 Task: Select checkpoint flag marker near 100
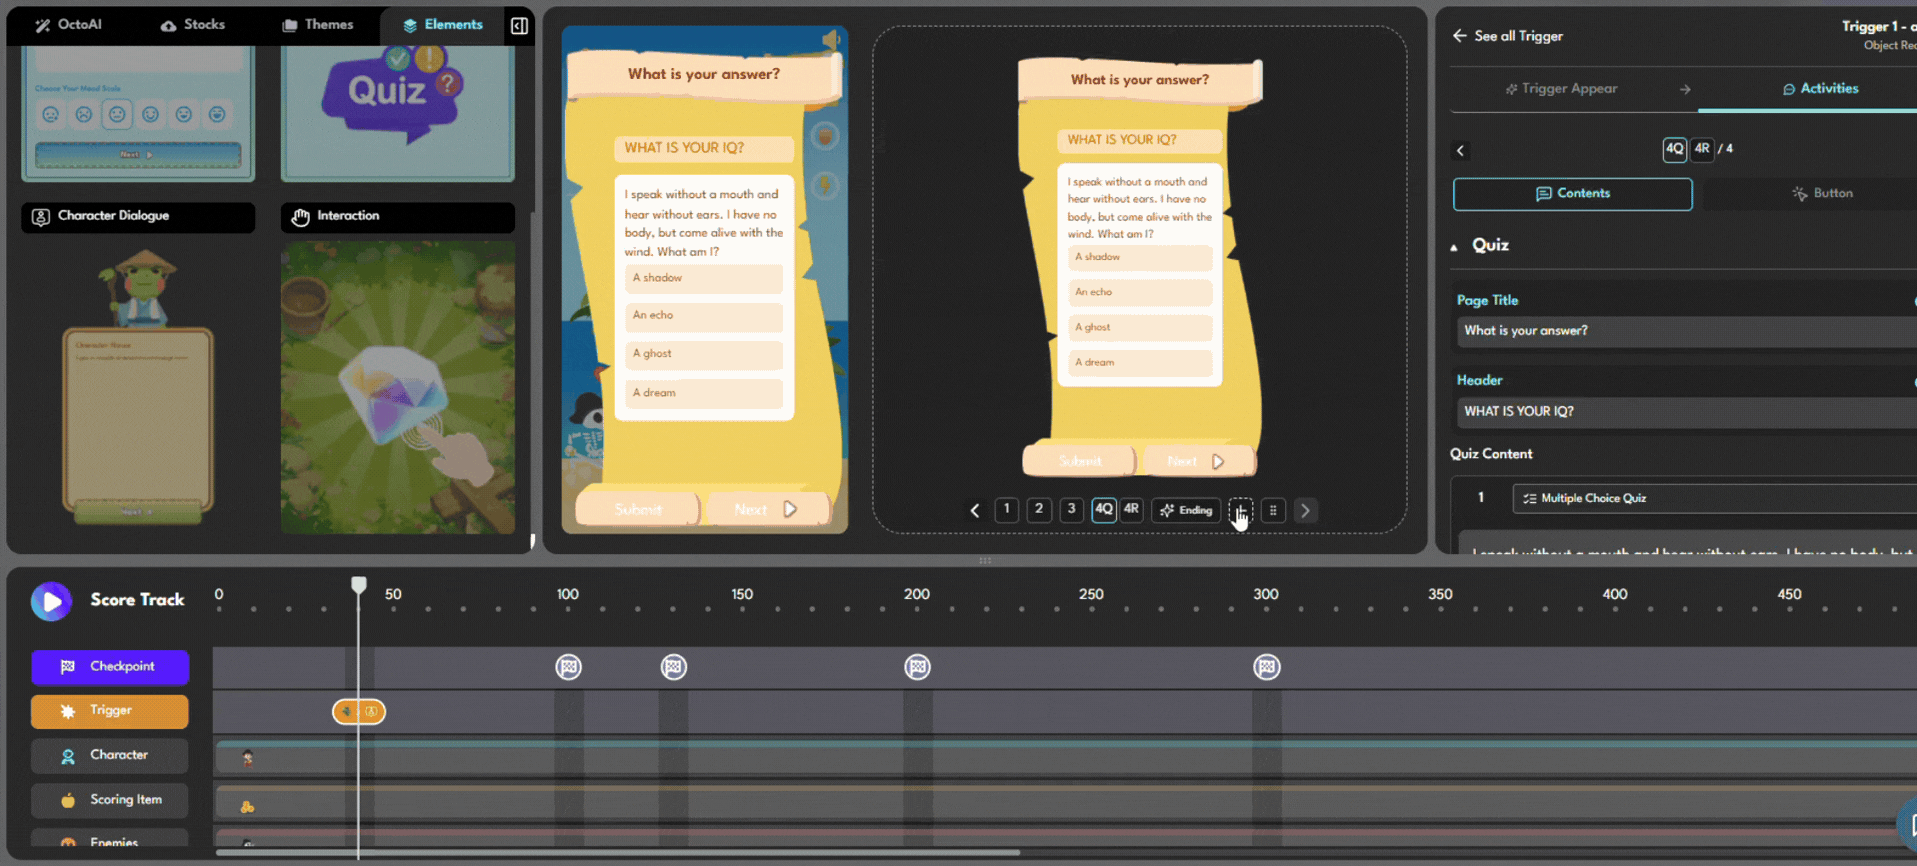[568, 667]
